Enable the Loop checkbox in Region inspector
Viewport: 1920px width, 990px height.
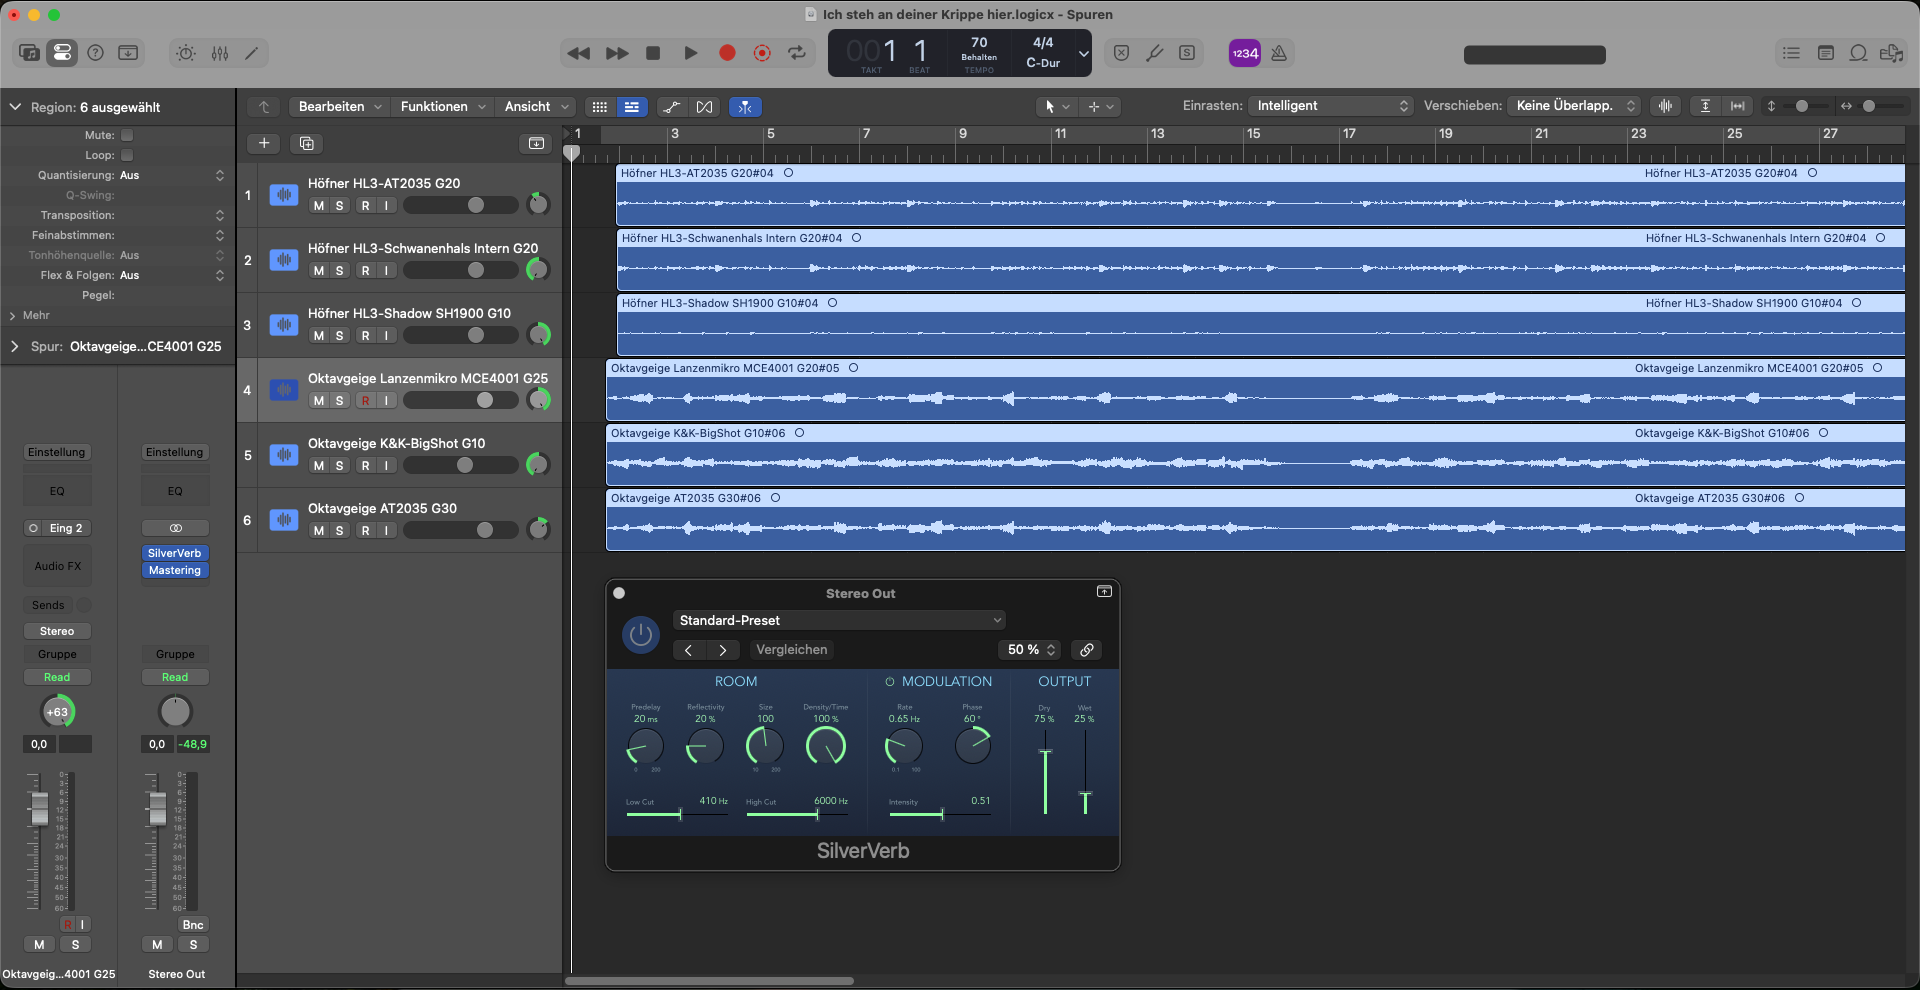pos(127,155)
